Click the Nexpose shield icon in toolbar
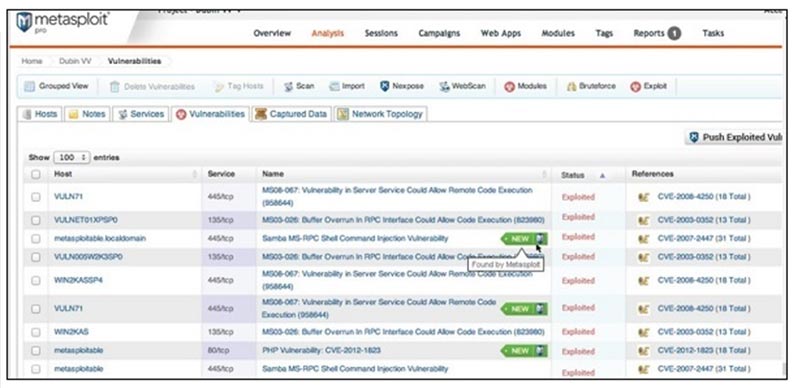This screenshot has height=388, width=800. (x=385, y=86)
